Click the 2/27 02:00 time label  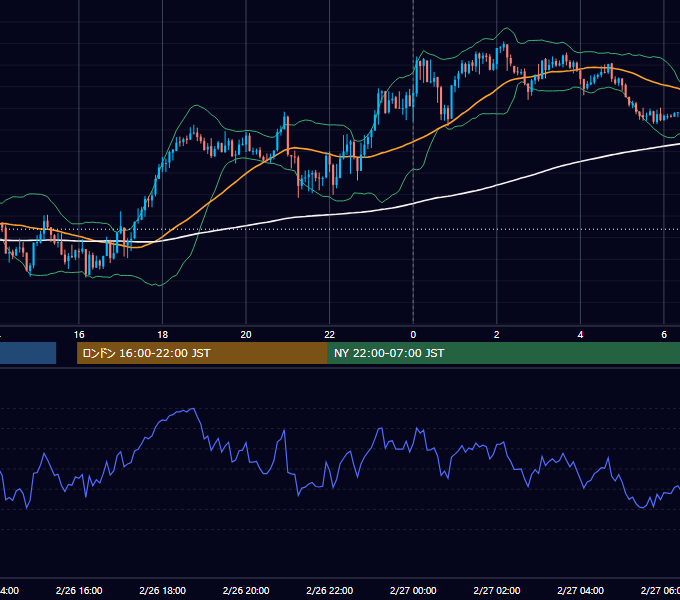click(497, 590)
